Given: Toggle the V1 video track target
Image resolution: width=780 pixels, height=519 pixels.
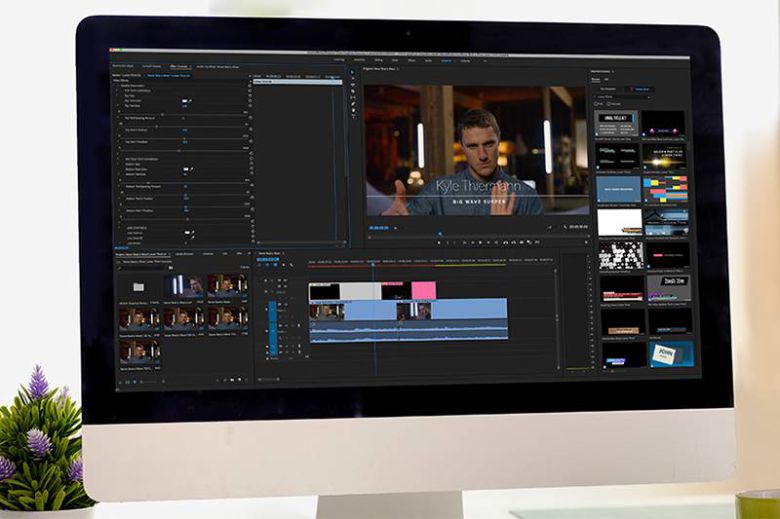Looking at the screenshot, I should click(x=272, y=309).
